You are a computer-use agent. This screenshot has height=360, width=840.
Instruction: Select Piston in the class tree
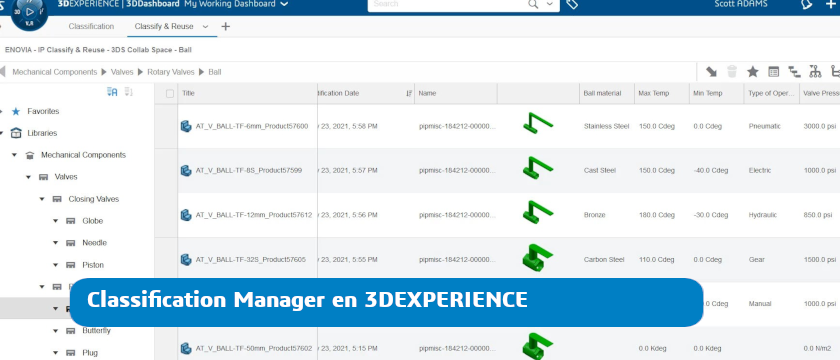[93, 265]
